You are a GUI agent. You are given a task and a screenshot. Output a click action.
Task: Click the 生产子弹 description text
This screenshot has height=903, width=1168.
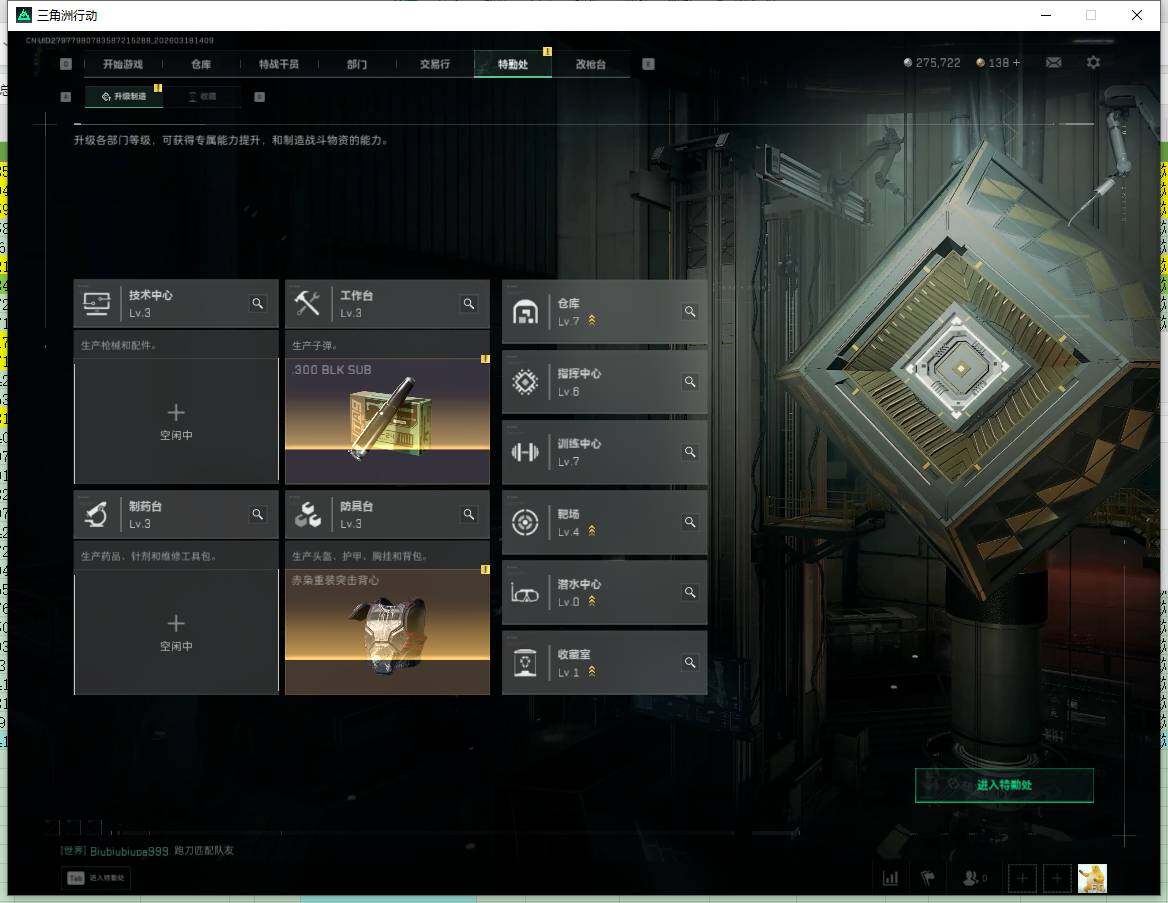[x=314, y=345]
